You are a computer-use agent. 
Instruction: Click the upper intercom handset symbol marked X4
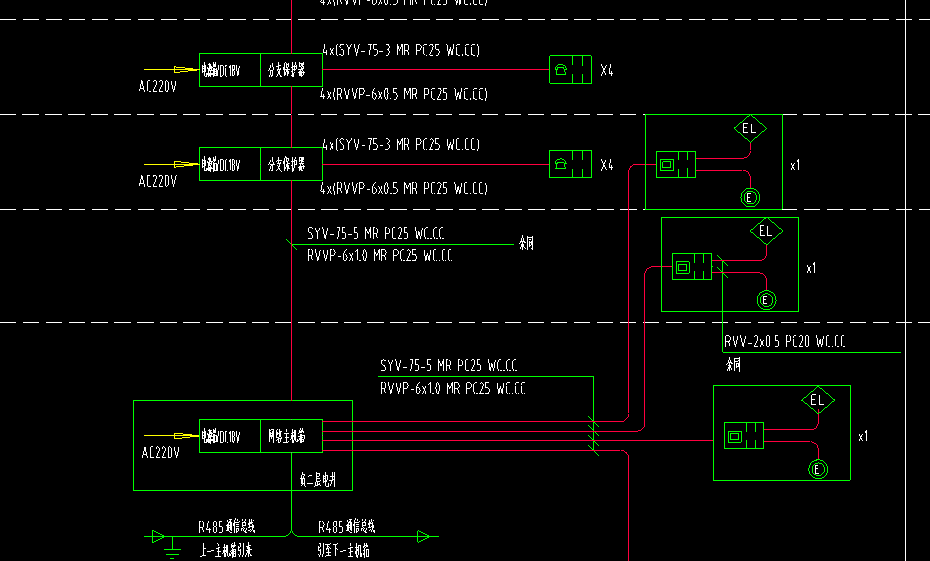tap(571, 70)
